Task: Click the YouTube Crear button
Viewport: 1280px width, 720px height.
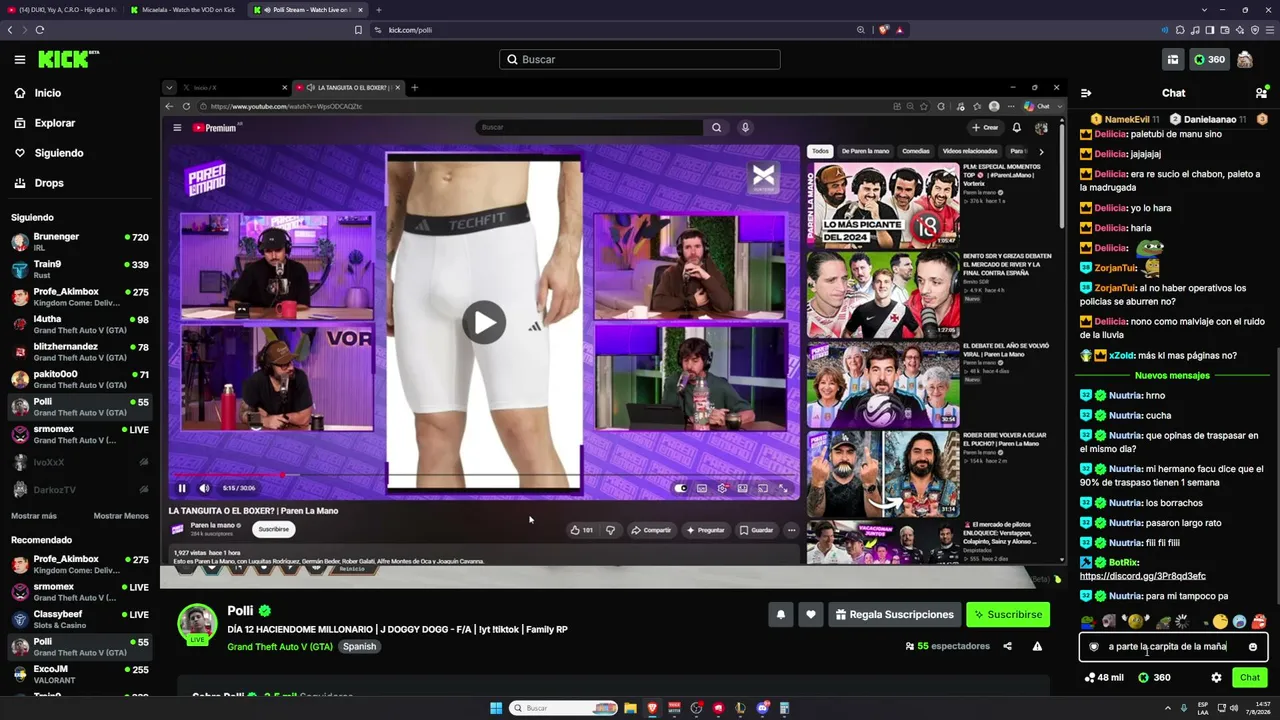Action: coord(985,127)
